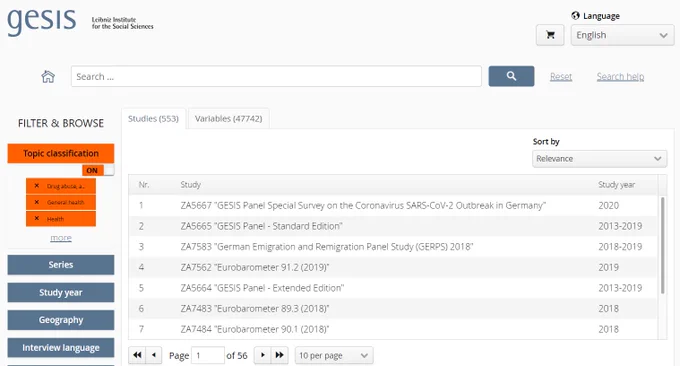Click the magnifier search button
The width and height of the screenshot is (680, 366).
(511, 76)
